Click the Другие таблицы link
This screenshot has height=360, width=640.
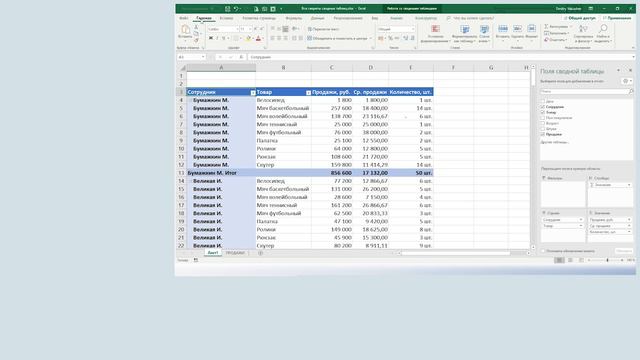pos(555,142)
